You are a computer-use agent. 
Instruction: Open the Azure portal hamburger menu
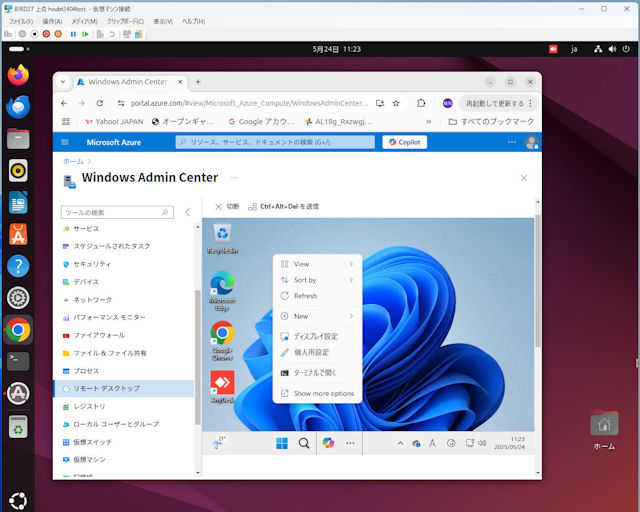click(65, 142)
